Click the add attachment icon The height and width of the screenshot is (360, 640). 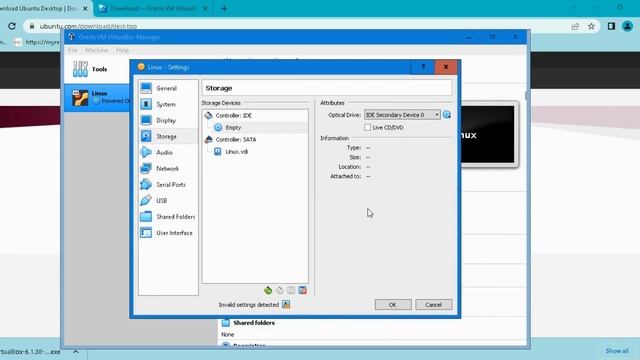[291, 290]
